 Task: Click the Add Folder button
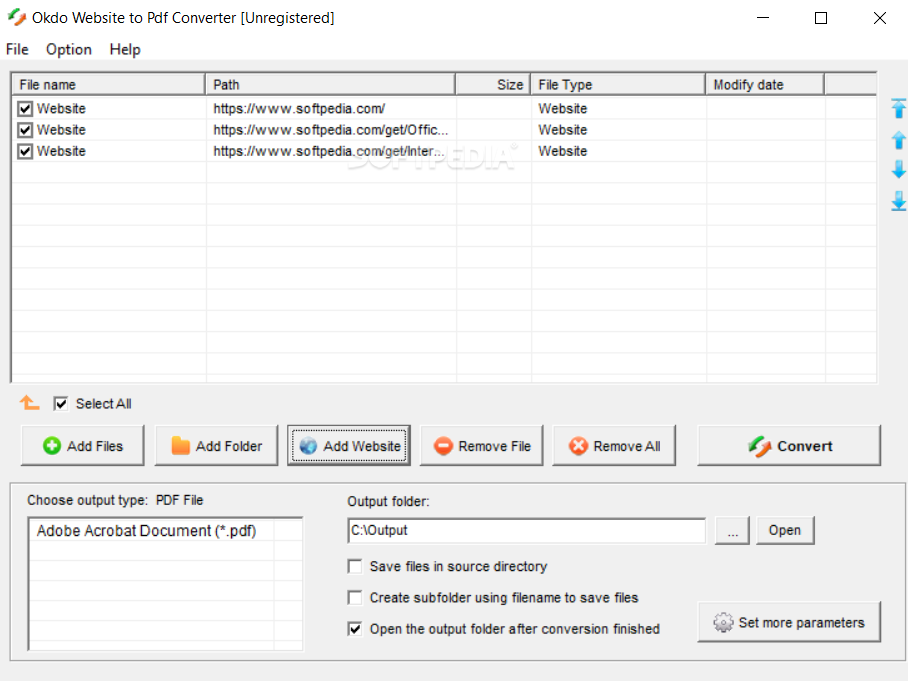click(x=217, y=446)
